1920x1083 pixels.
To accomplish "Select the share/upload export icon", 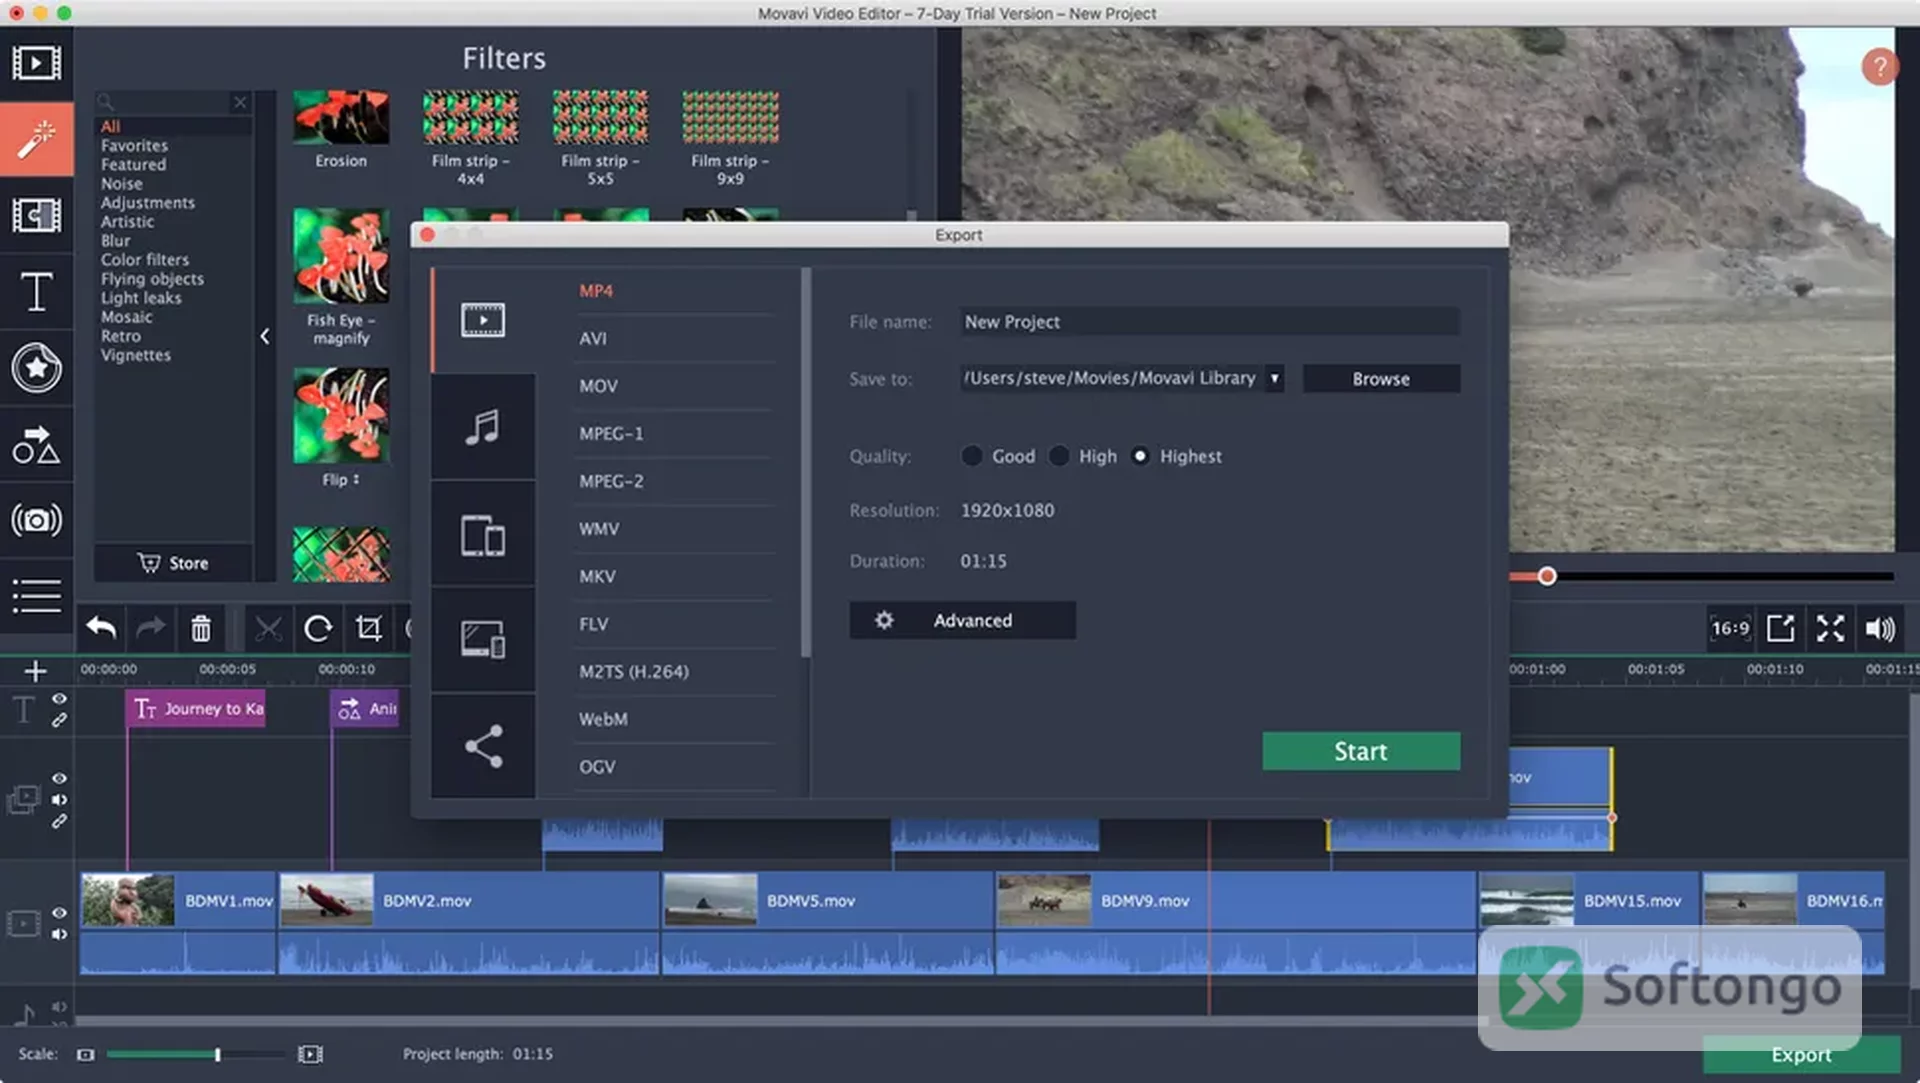I will pyautogui.click(x=483, y=745).
